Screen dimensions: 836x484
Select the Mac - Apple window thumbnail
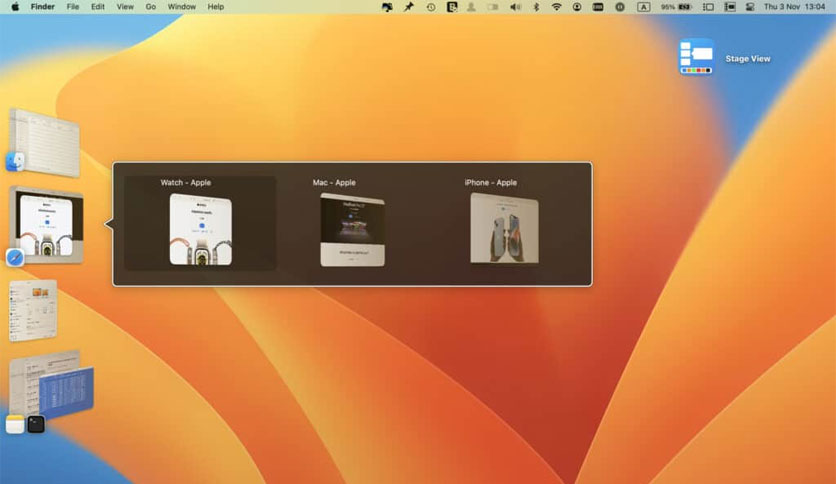(x=352, y=229)
